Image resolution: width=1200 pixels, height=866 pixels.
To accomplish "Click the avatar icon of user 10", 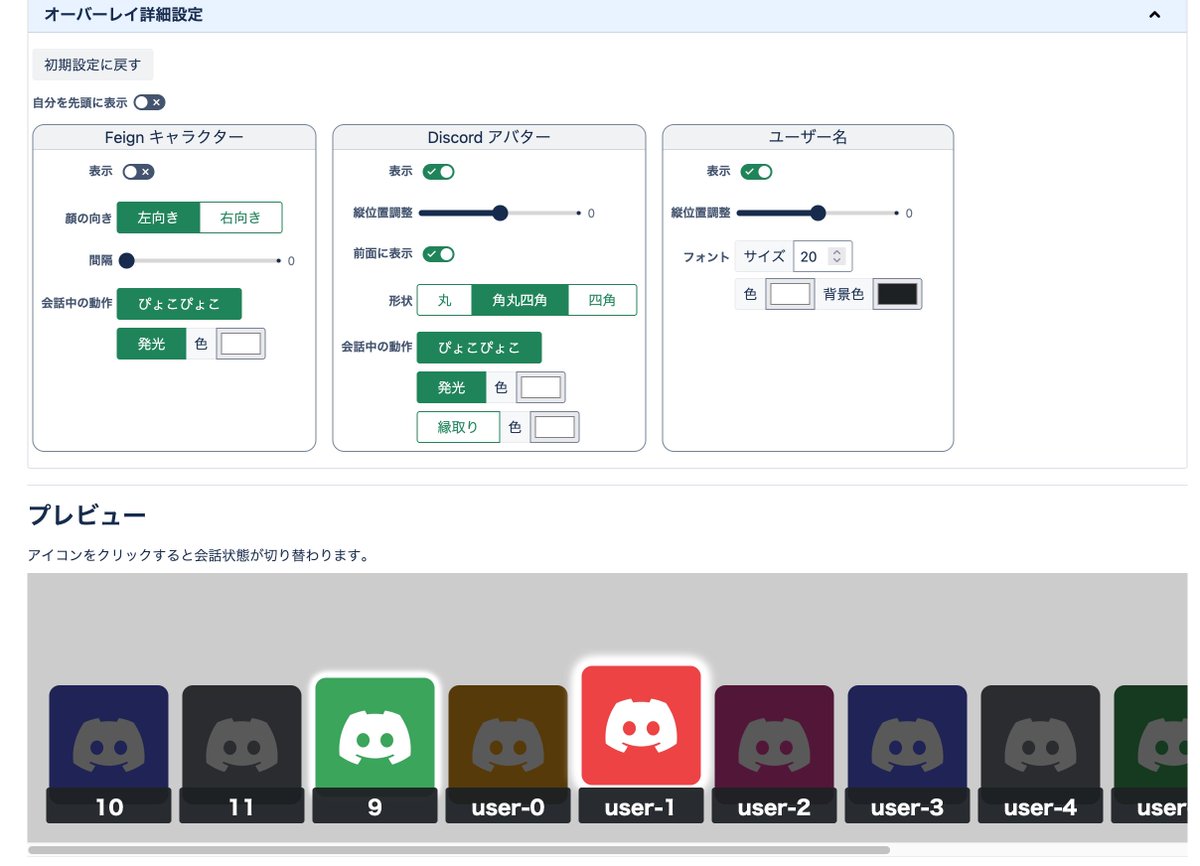I will pyautogui.click(x=109, y=738).
